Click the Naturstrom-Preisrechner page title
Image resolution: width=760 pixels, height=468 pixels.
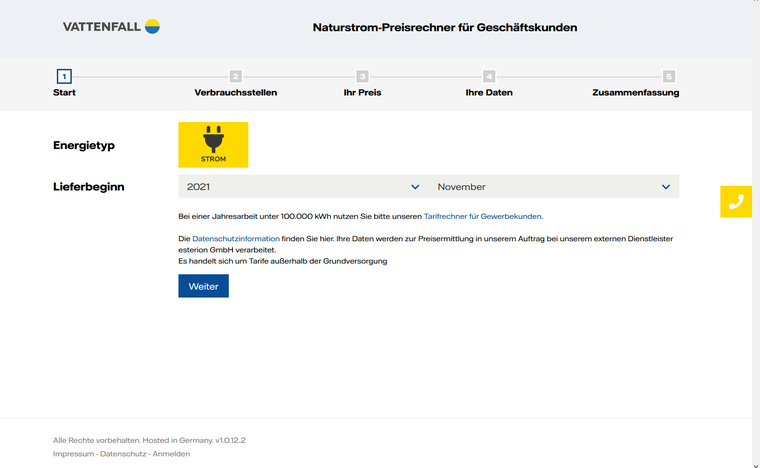445,28
